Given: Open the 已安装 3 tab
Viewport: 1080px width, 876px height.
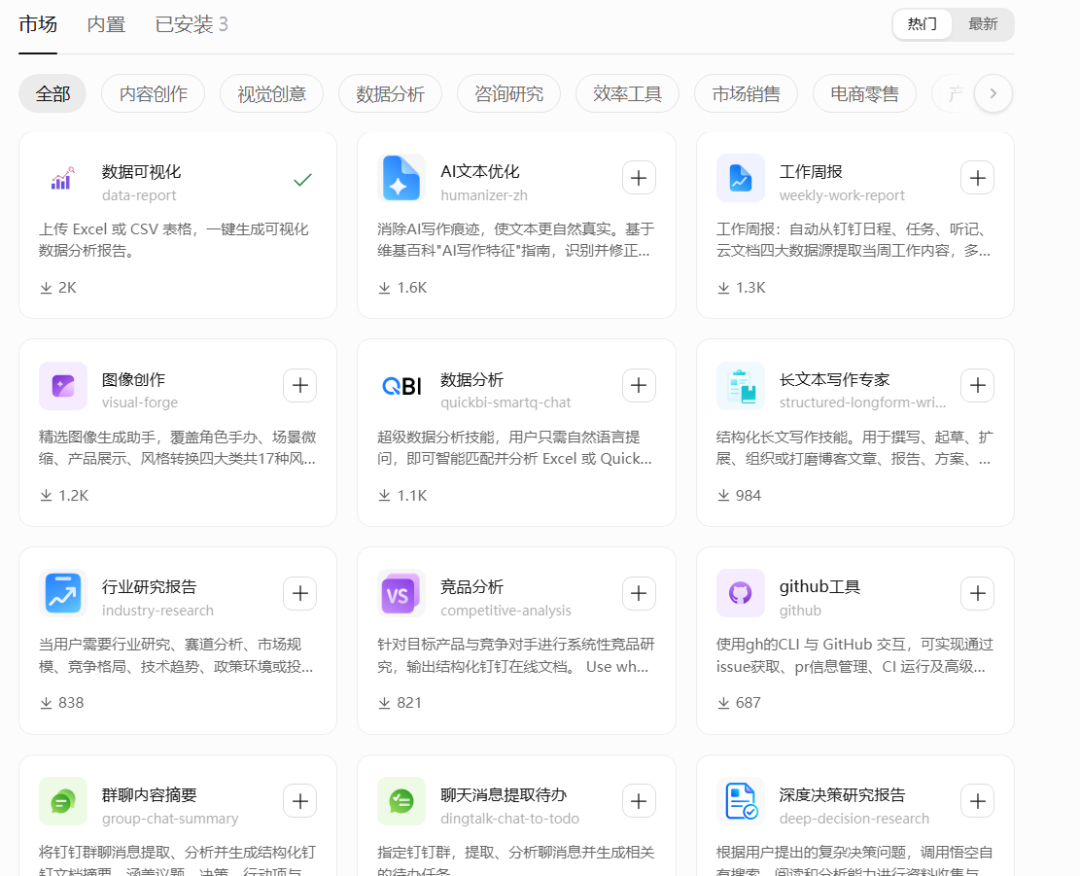Looking at the screenshot, I should click(x=191, y=25).
